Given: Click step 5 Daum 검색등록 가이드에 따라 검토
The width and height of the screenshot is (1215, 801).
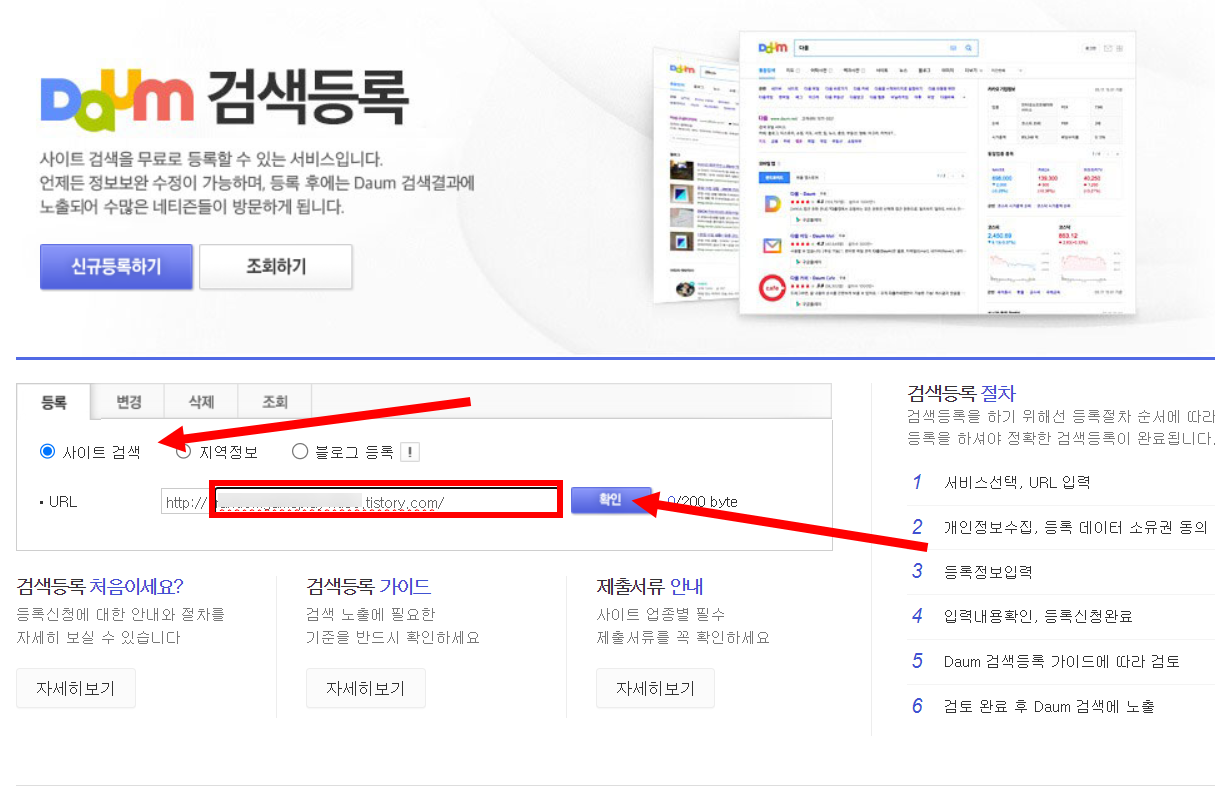Looking at the screenshot, I should click(1046, 661).
